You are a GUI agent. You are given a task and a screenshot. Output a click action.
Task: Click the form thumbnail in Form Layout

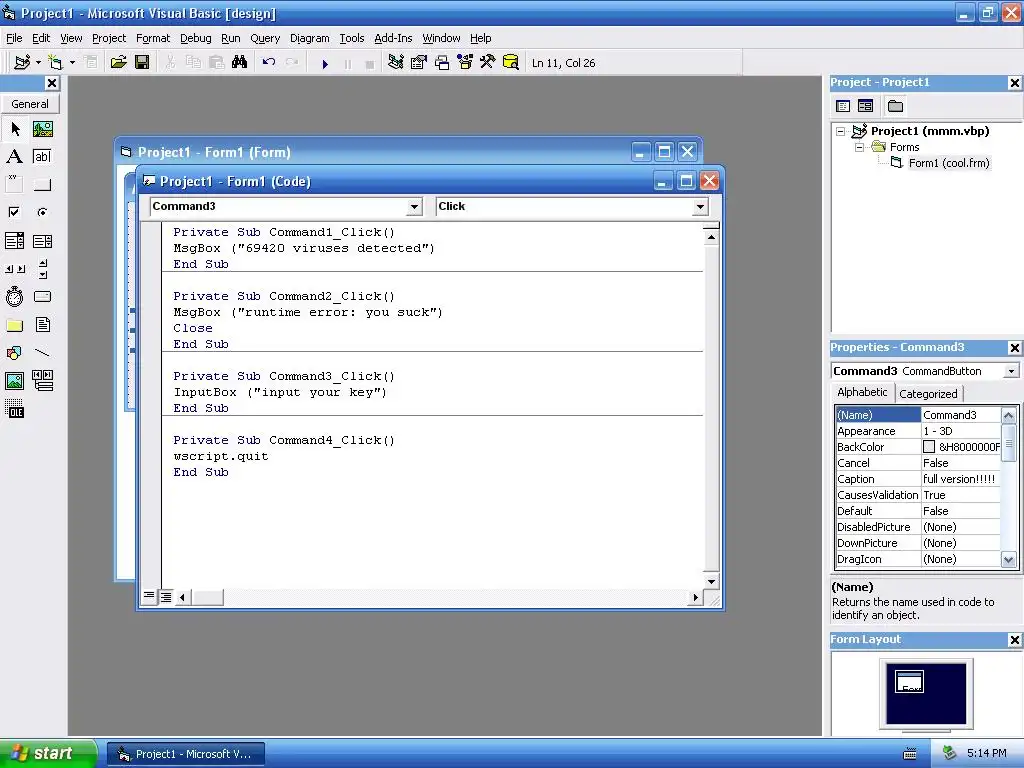[909, 681]
